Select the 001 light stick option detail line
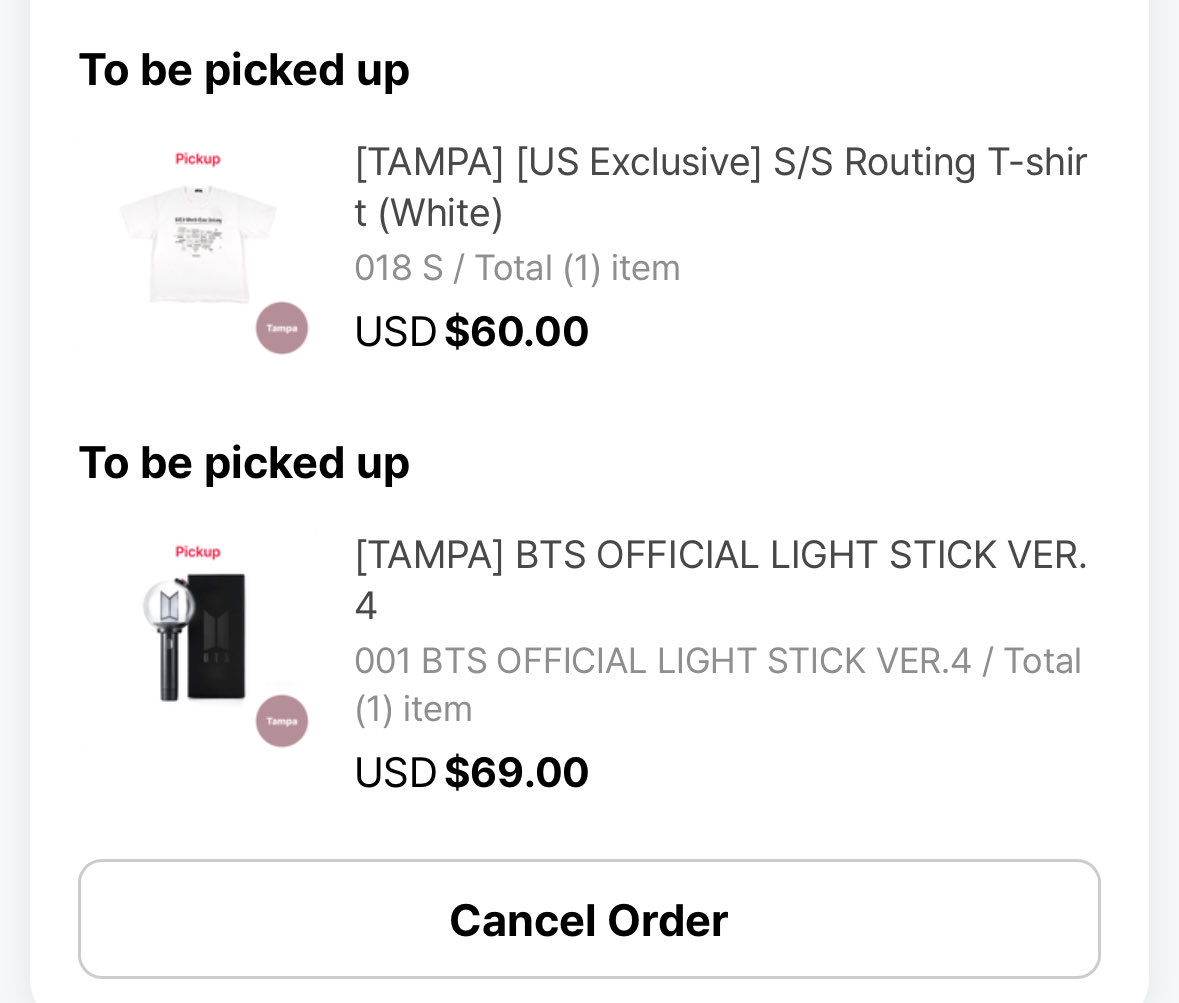This screenshot has height=1003, width=1179. click(717, 684)
